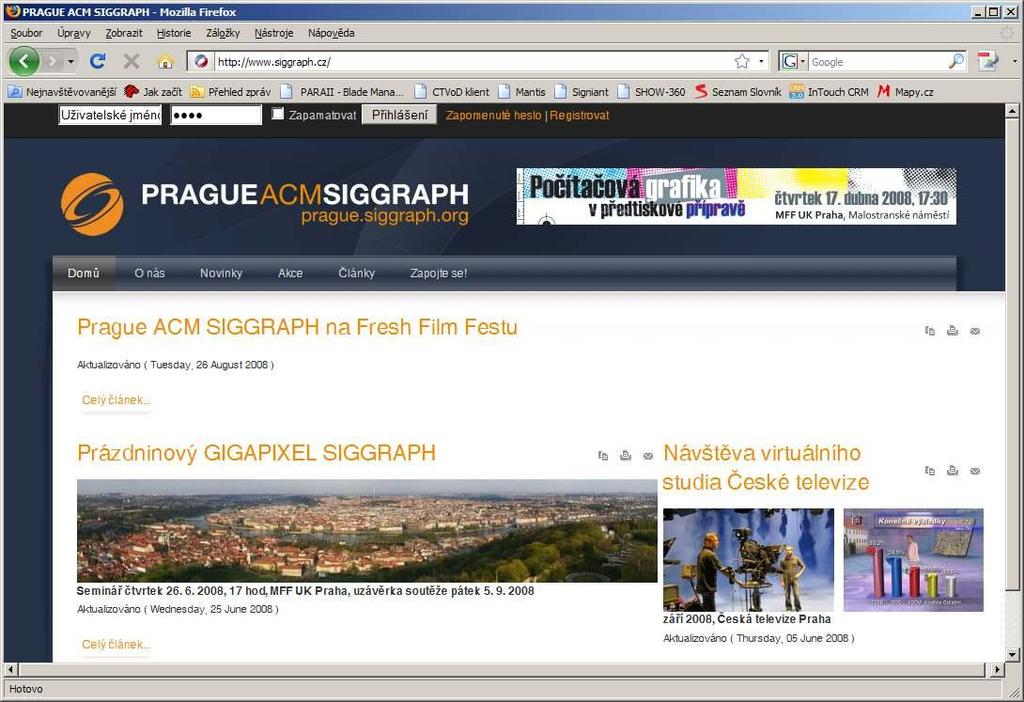1024x702 pixels.
Task: Open the Seznam Slovník bookmark
Action: pos(737,92)
